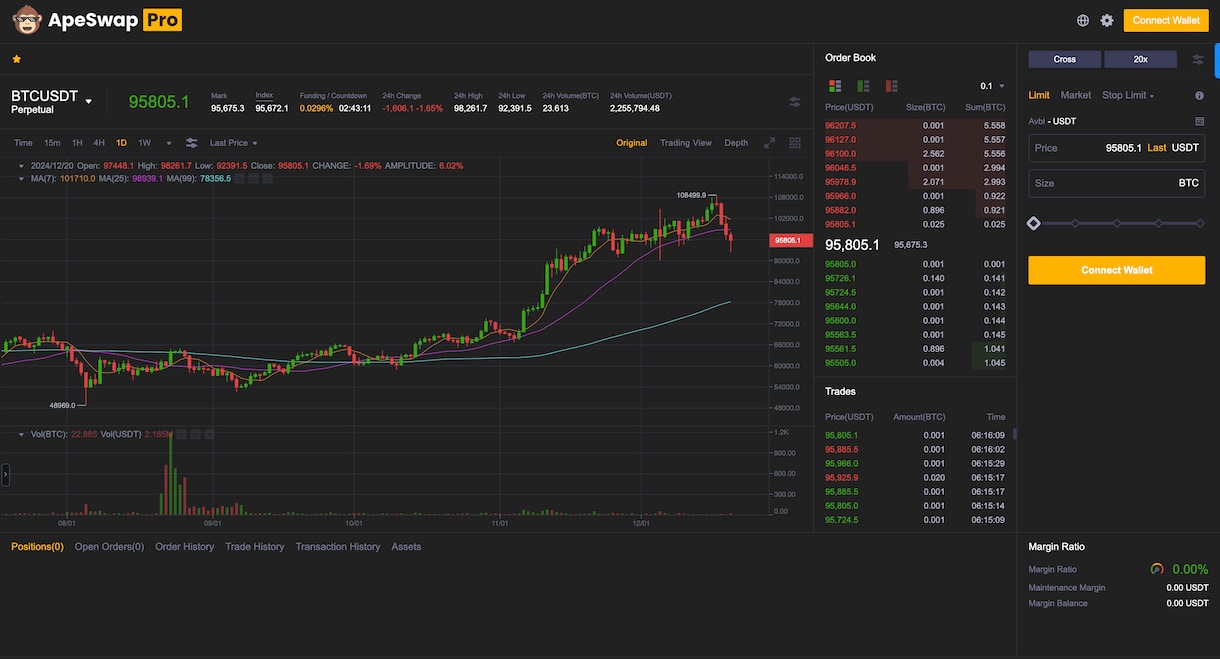Show asks-only order book view
This screenshot has height=659, width=1220.
click(891, 86)
